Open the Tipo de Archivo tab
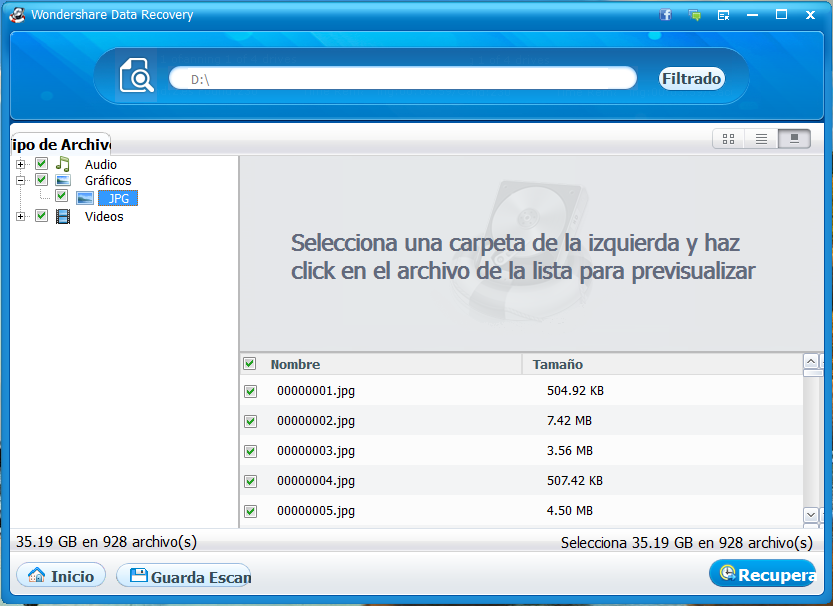The height and width of the screenshot is (606, 833). 61,144
